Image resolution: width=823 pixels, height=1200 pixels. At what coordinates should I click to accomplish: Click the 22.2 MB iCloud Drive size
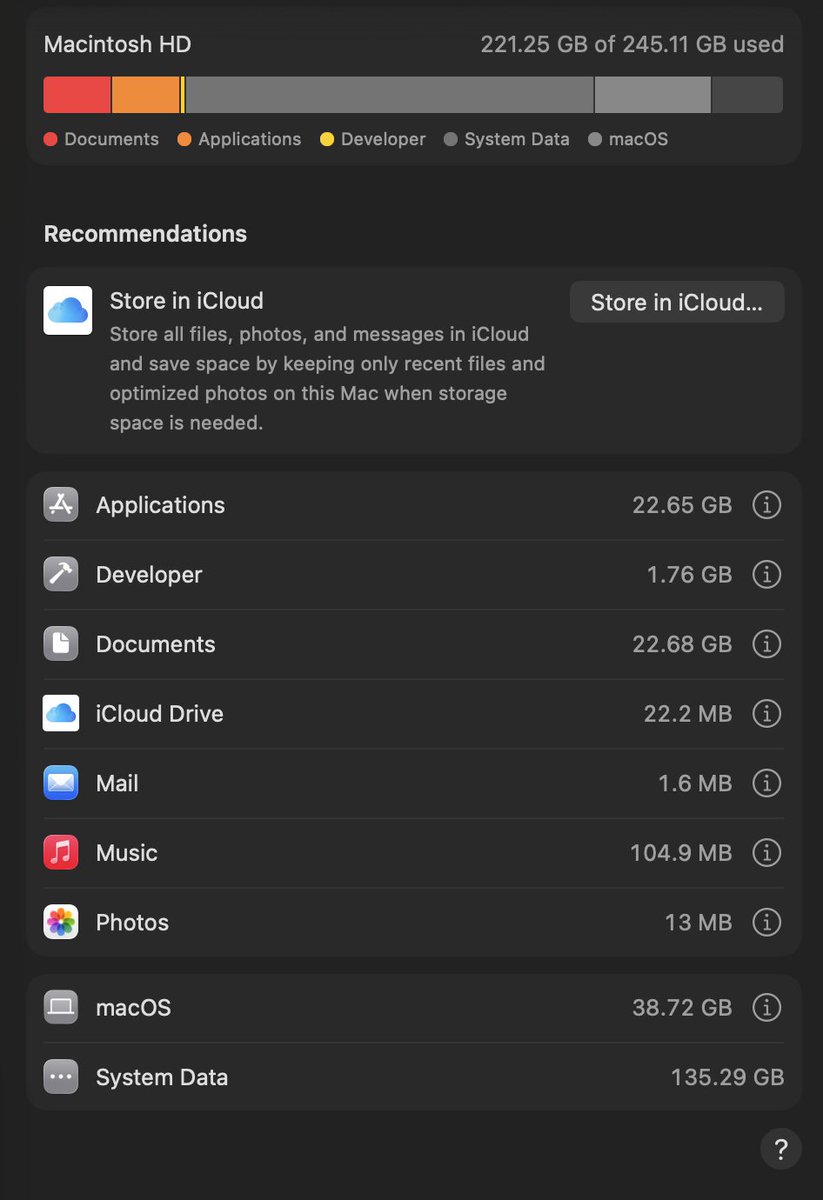(688, 714)
